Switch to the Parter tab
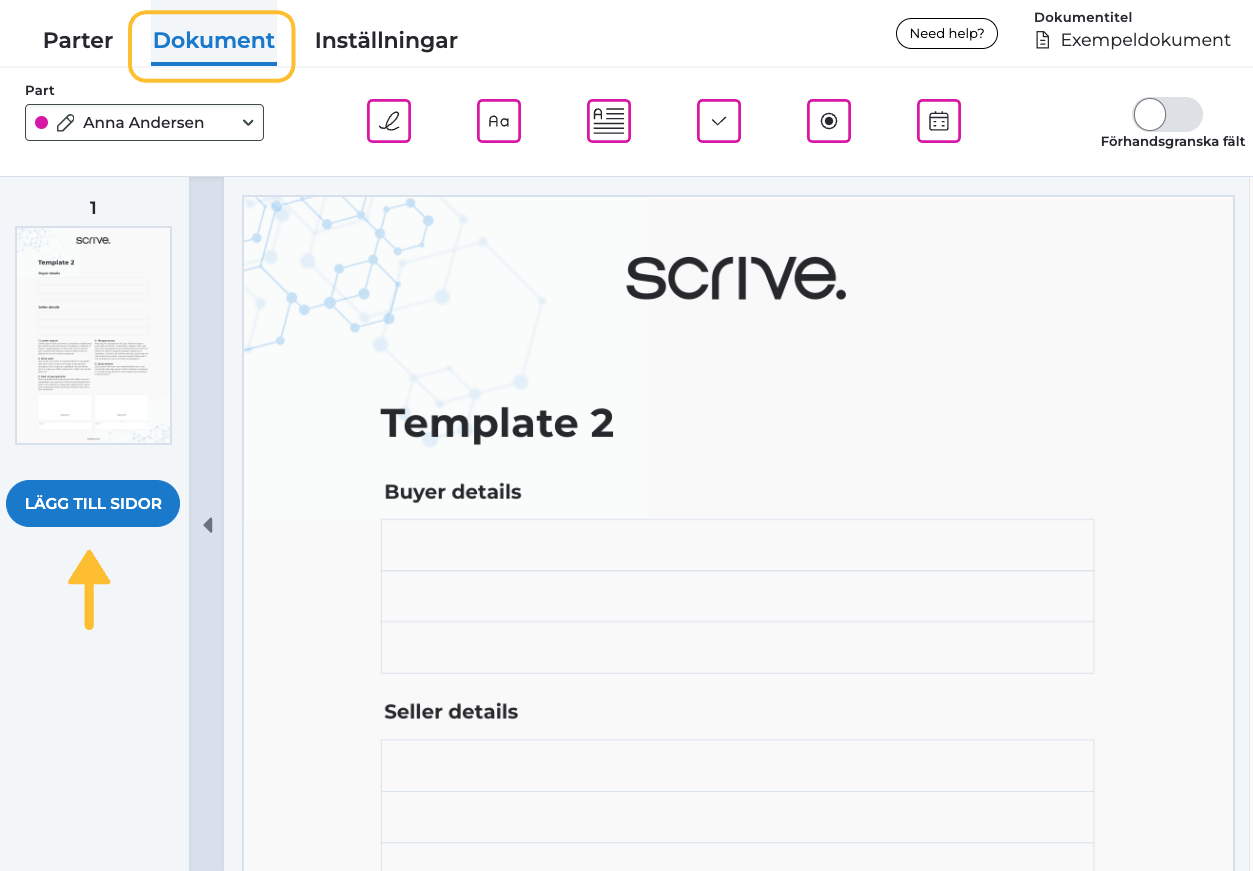1253x871 pixels. (78, 41)
